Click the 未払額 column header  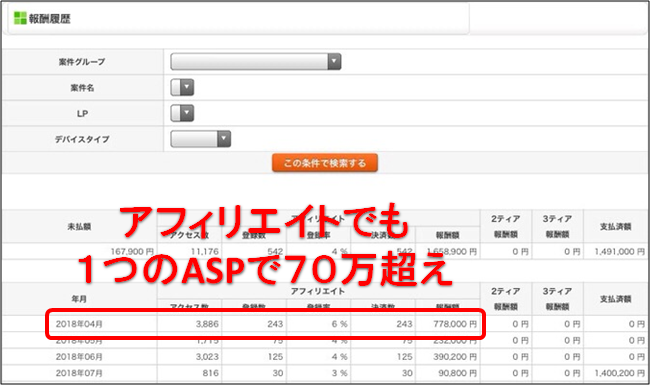(79, 227)
